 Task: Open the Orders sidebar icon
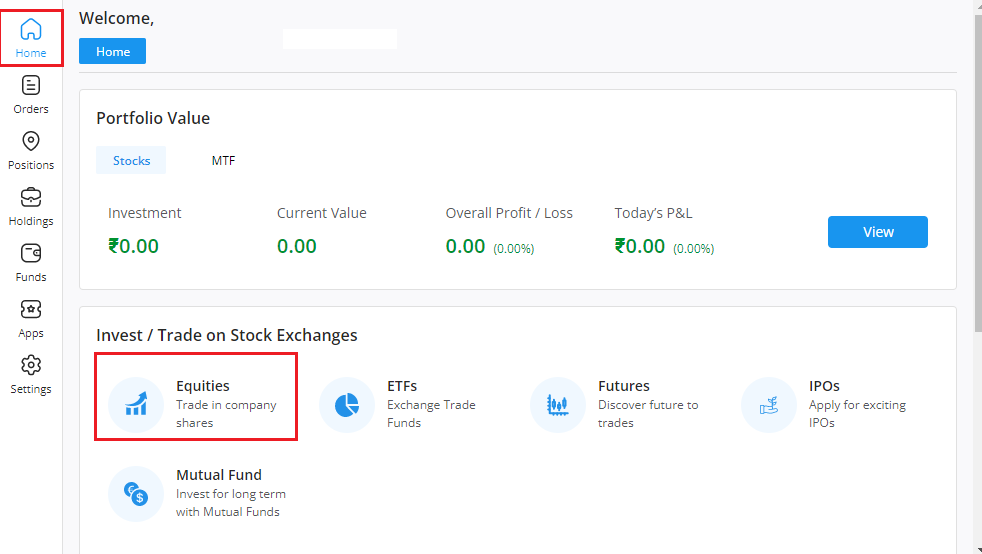coord(31,86)
